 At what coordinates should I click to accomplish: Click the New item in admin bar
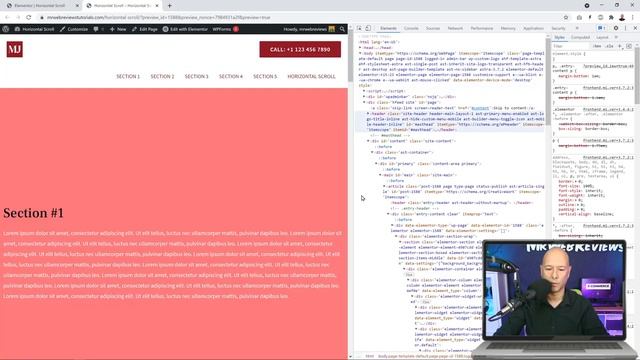coord(118,29)
